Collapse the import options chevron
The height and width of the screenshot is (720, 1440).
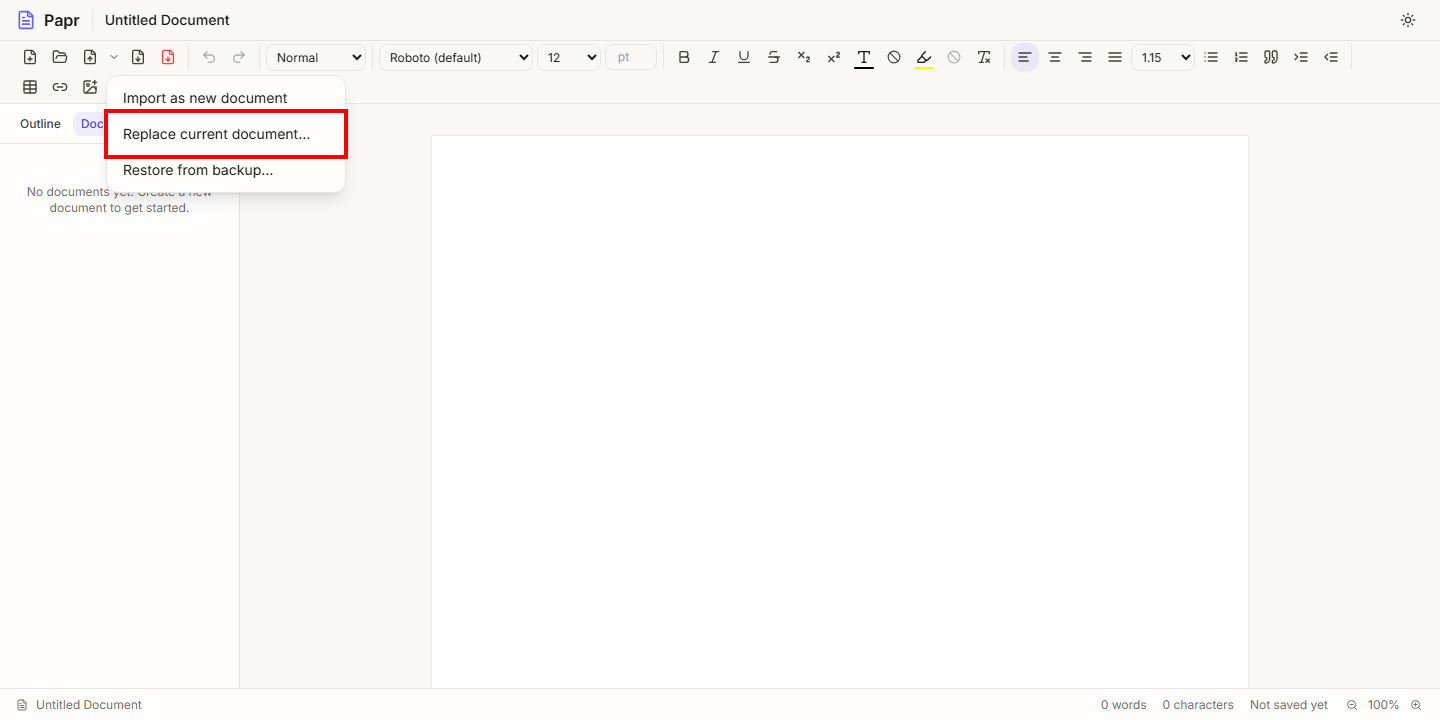coord(114,57)
